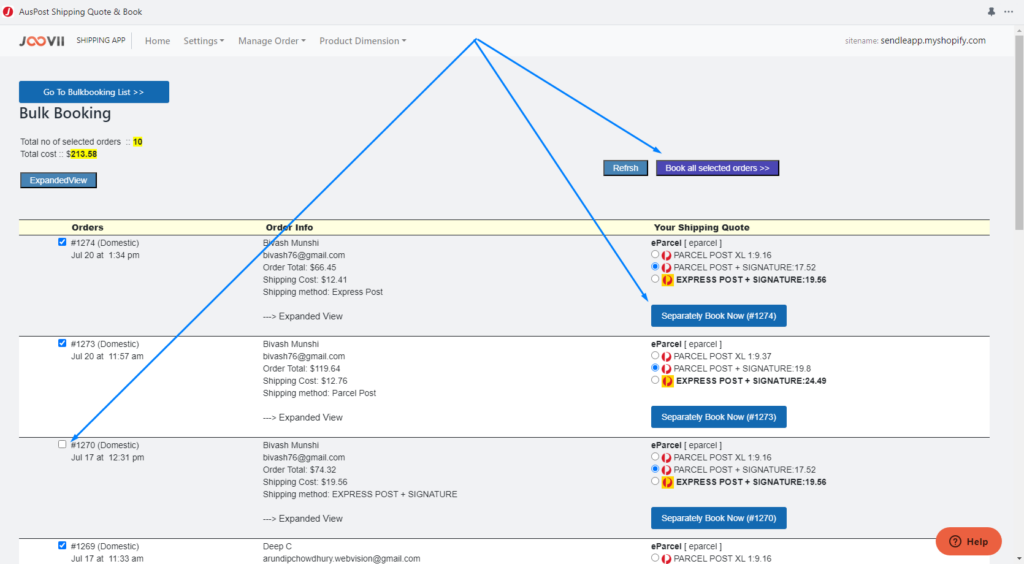The width and height of the screenshot is (1024, 564).
Task: Click Book all selected orders button
Action: click(717, 168)
